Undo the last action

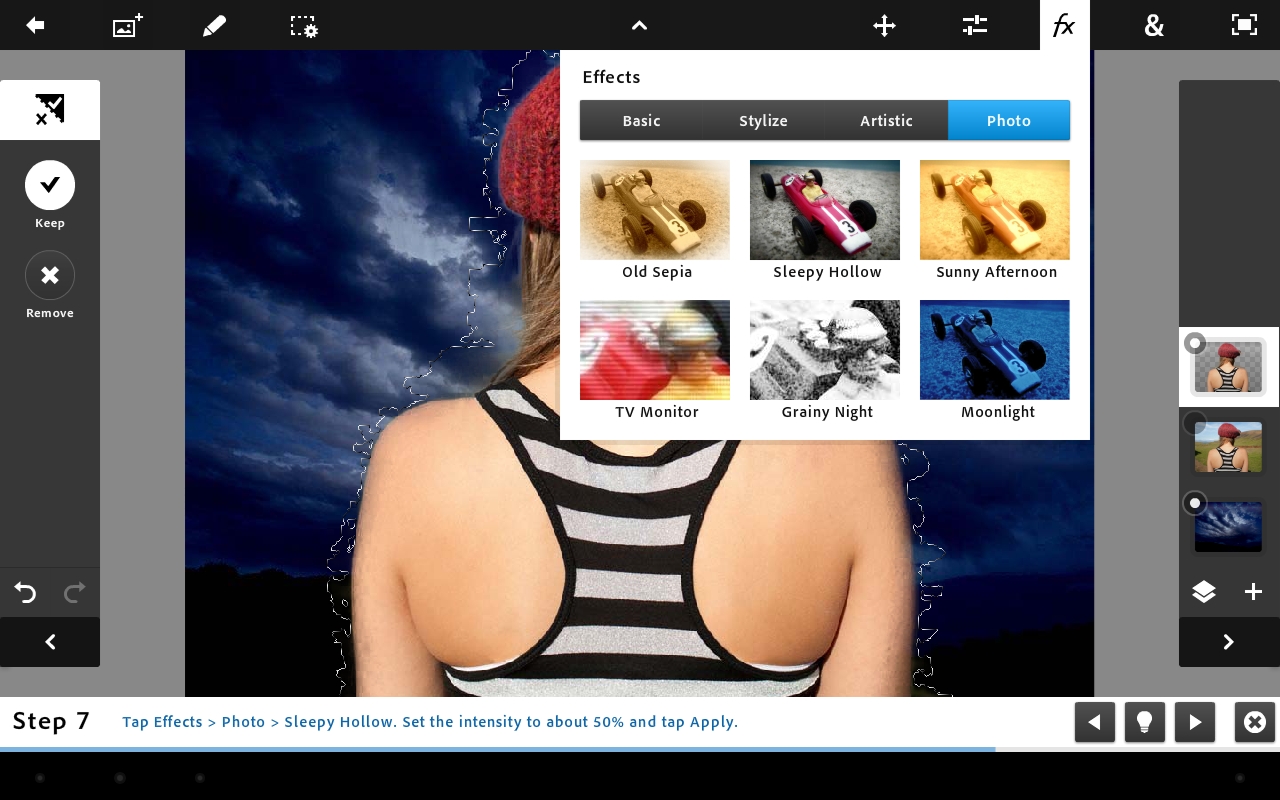point(25,593)
